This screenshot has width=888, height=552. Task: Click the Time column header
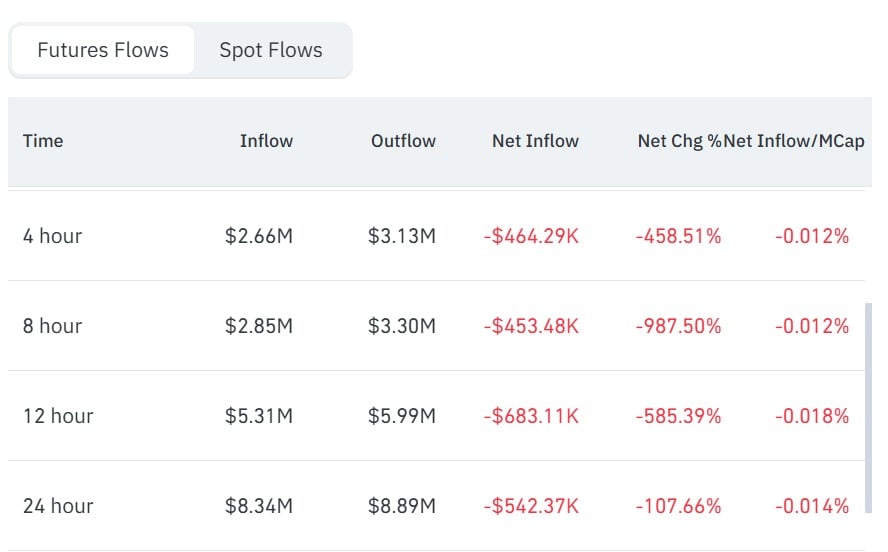[x=43, y=141]
